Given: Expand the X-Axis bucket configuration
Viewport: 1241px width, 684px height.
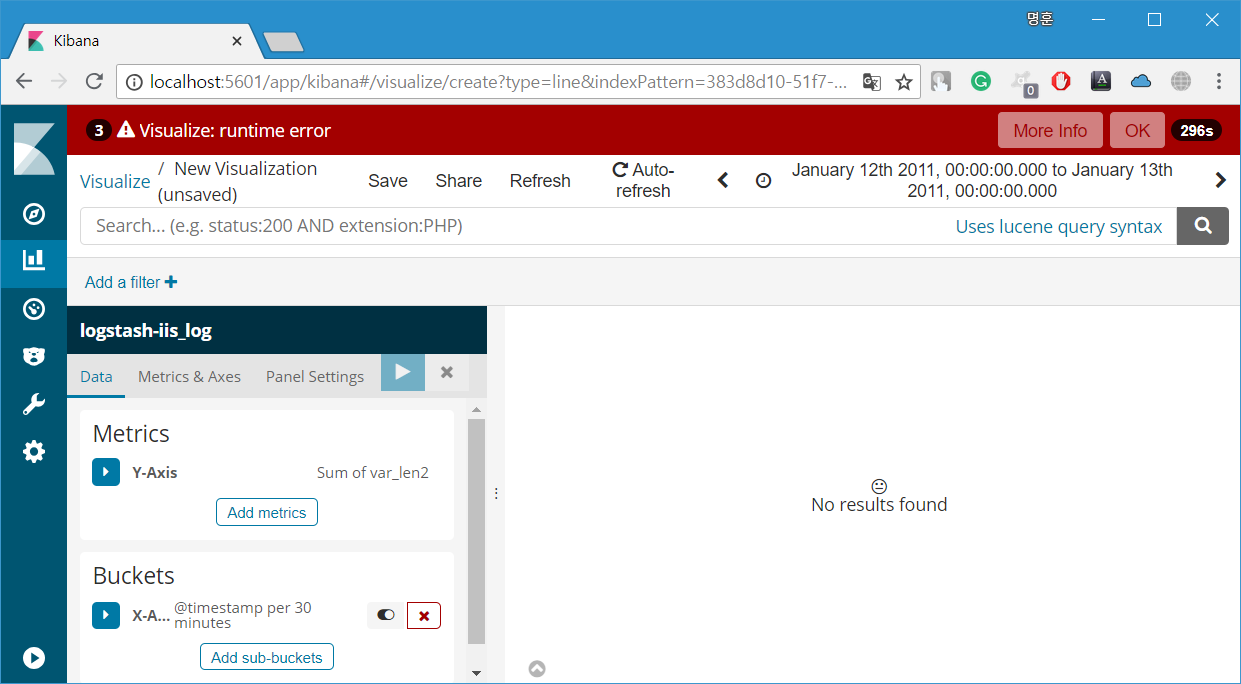Looking at the screenshot, I should [x=105, y=615].
